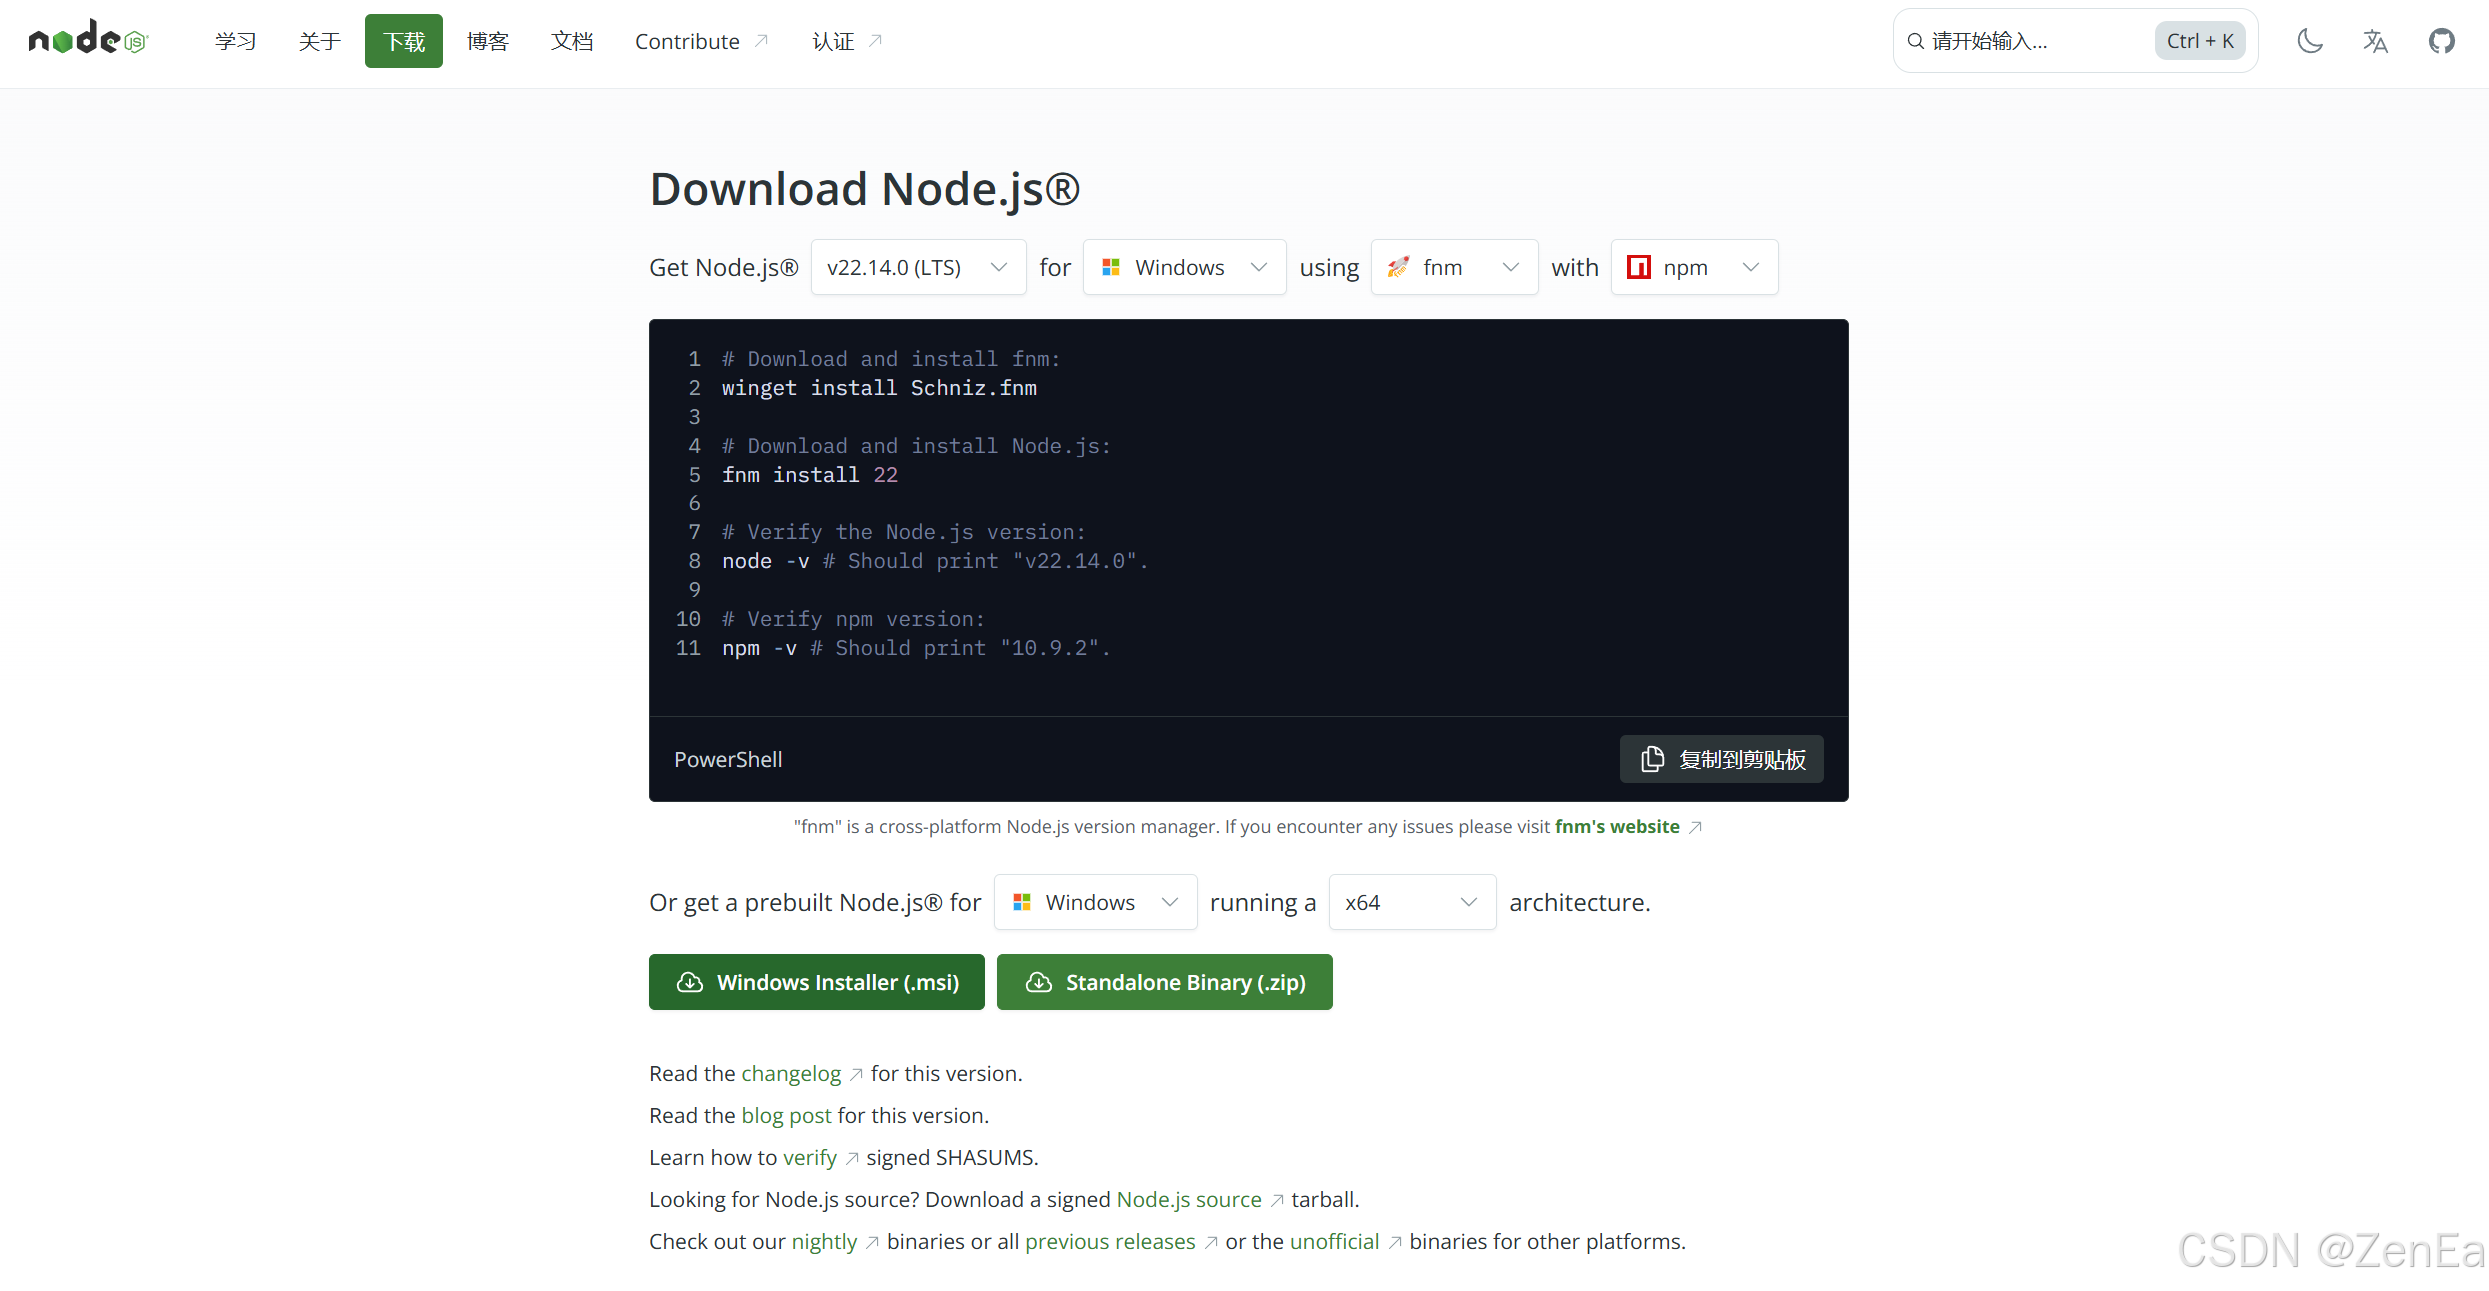Click copy icon in code block footer
Screen dimensions: 2489x1291
[x=1653, y=759]
